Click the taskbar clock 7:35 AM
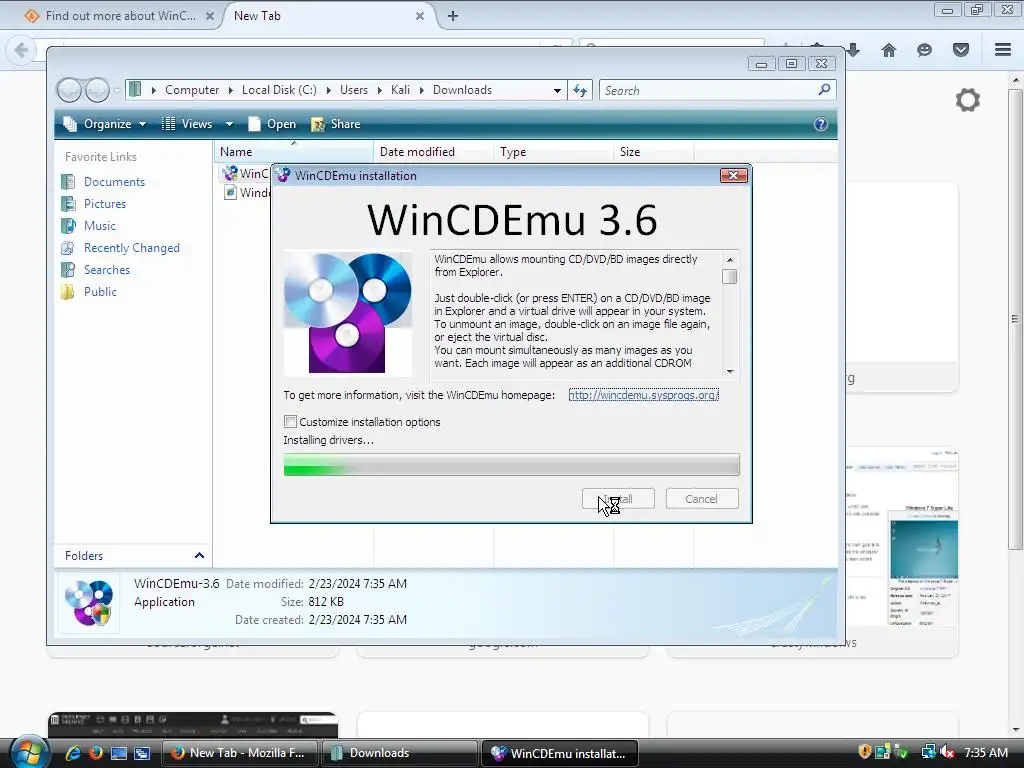This screenshot has width=1024, height=768. click(985, 752)
